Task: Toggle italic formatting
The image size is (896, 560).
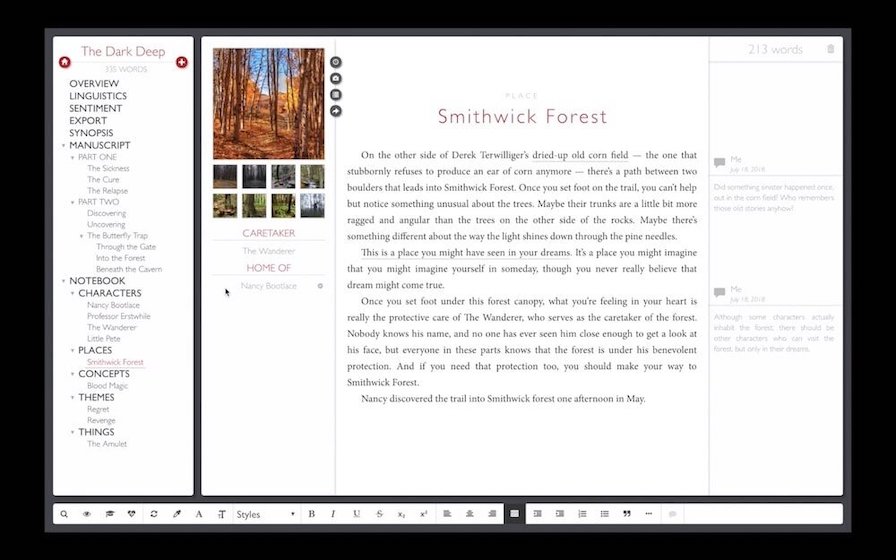Action: (x=334, y=514)
